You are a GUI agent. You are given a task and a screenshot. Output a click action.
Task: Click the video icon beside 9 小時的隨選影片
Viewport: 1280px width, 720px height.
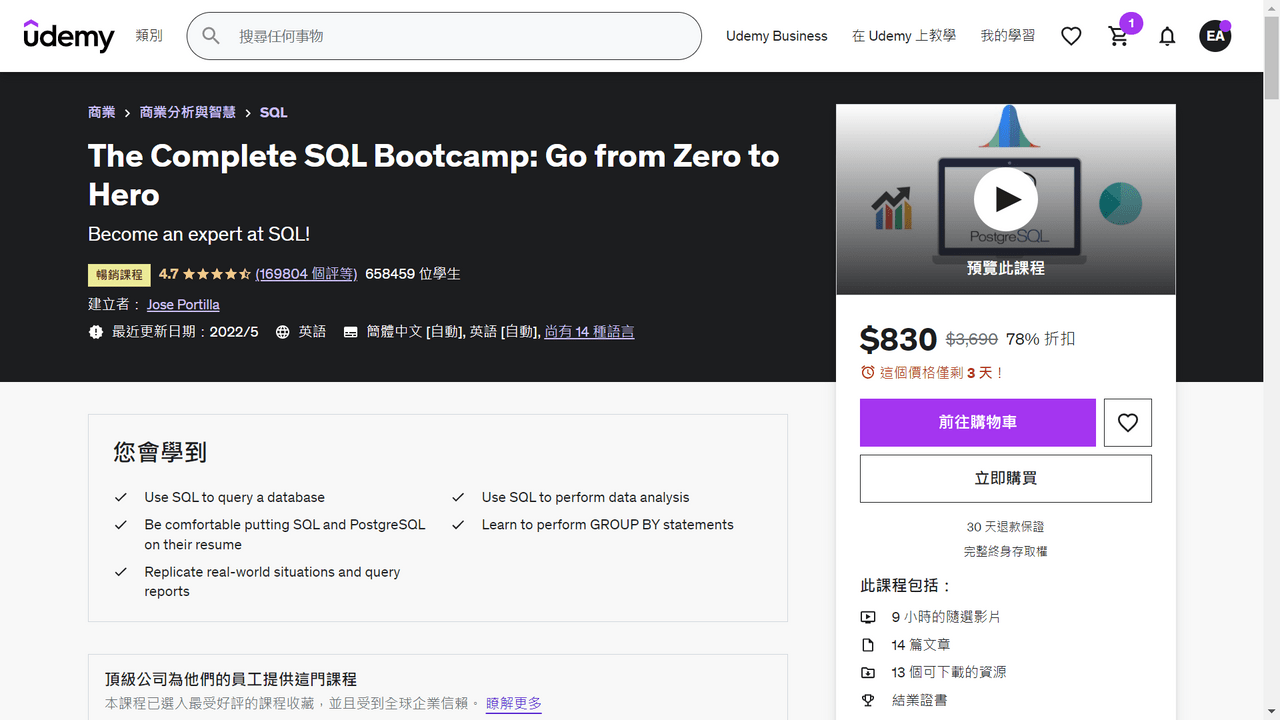868,617
